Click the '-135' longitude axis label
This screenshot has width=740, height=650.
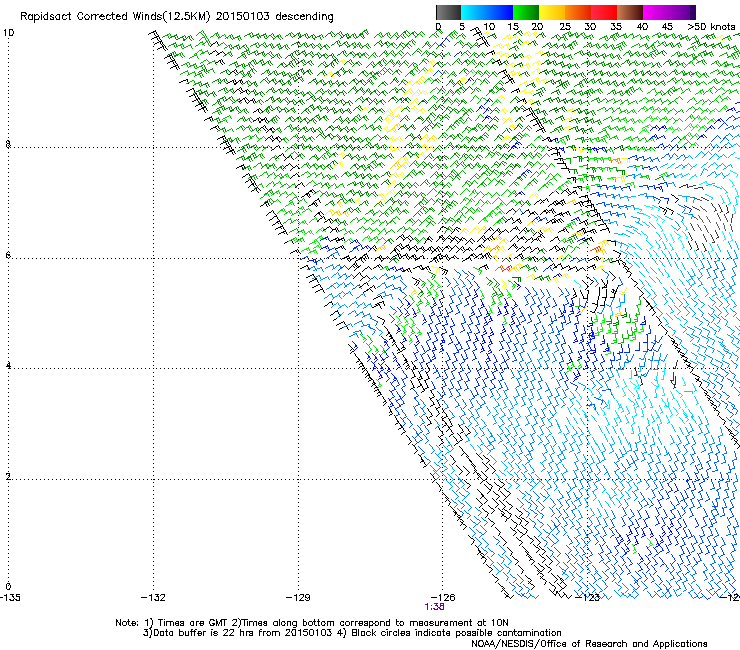(10, 598)
